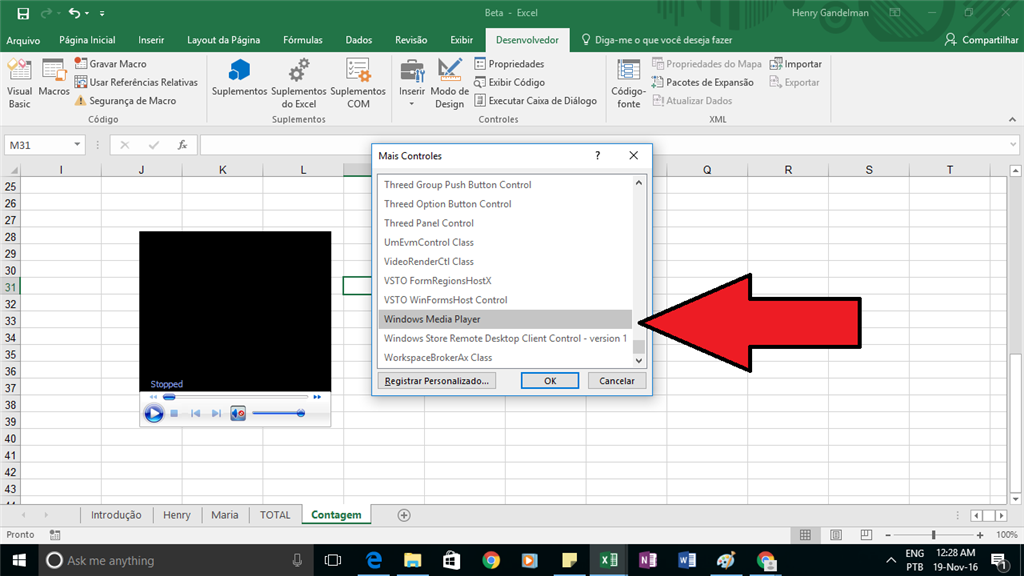
Task: Open the Visual Basic editor
Action: tap(20, 83)
